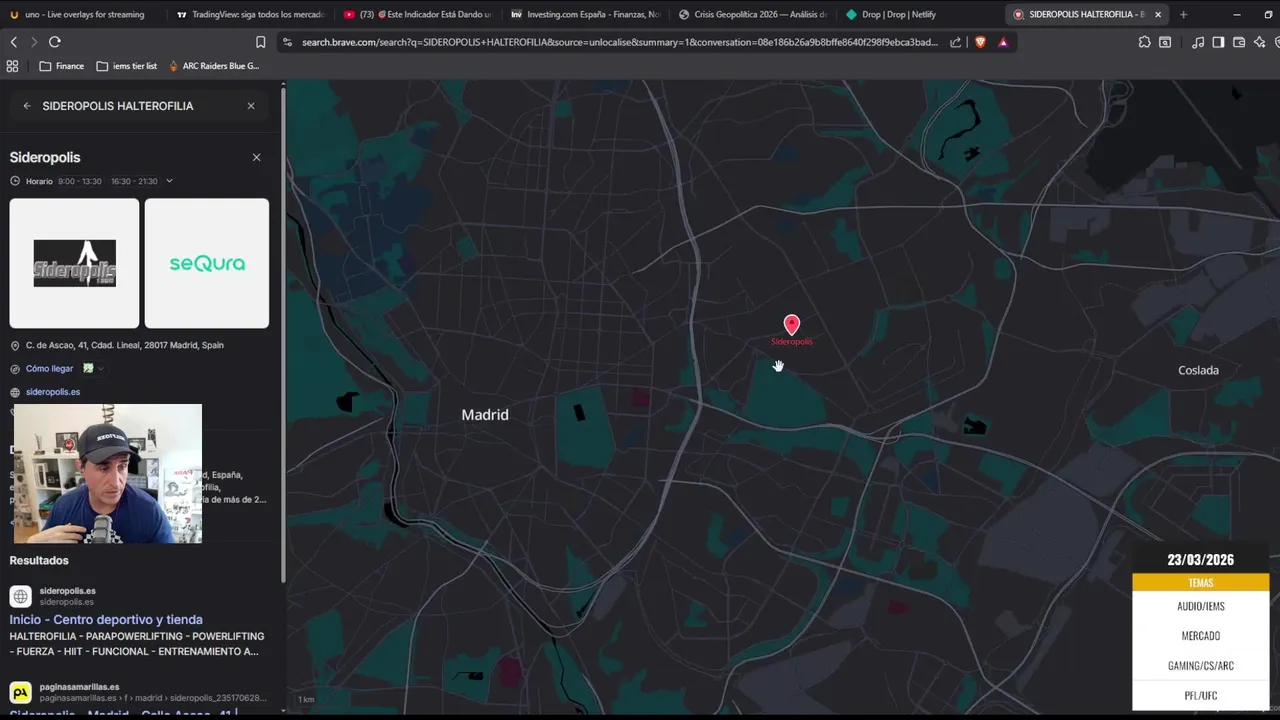Click the clock icon next to Horario
Screen dimensions: 1280x720
(x=15, y=181)
